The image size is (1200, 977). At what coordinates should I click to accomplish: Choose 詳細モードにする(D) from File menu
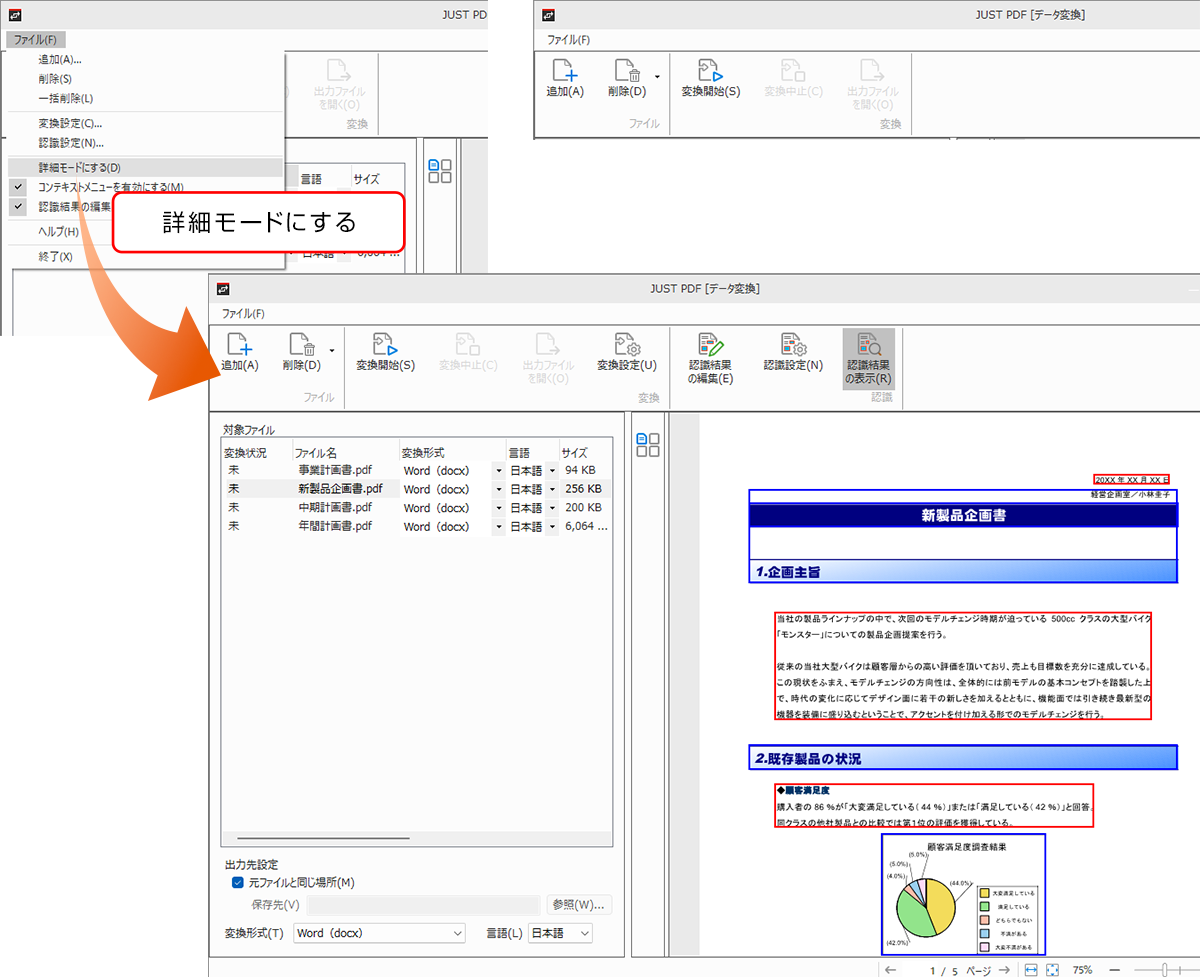pyautogui.click(x=146, y=168)
